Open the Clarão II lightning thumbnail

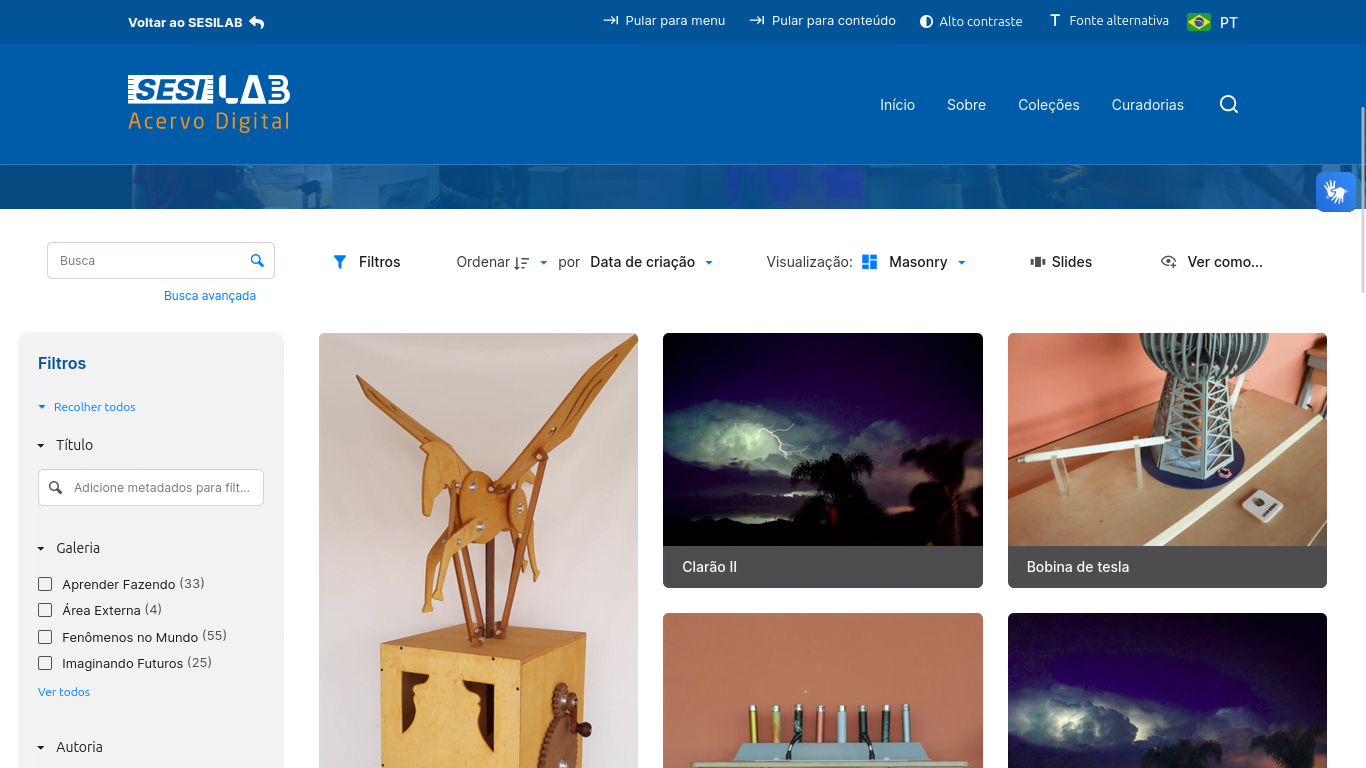[x=823, y=439]
